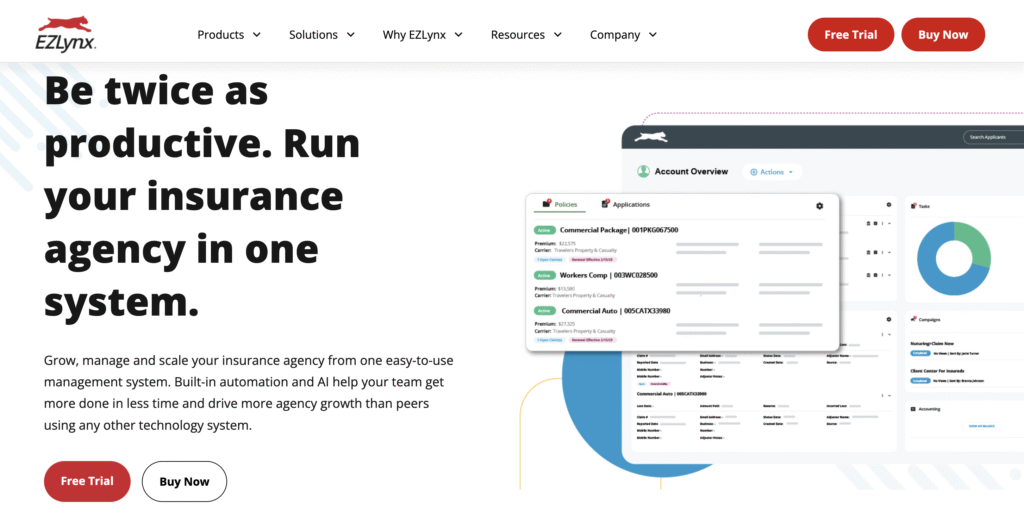This screenshot has height=522, width=1024.
Task: Open the Company dropdown menu
Action: pyautogui.click(x=623, y=35)
